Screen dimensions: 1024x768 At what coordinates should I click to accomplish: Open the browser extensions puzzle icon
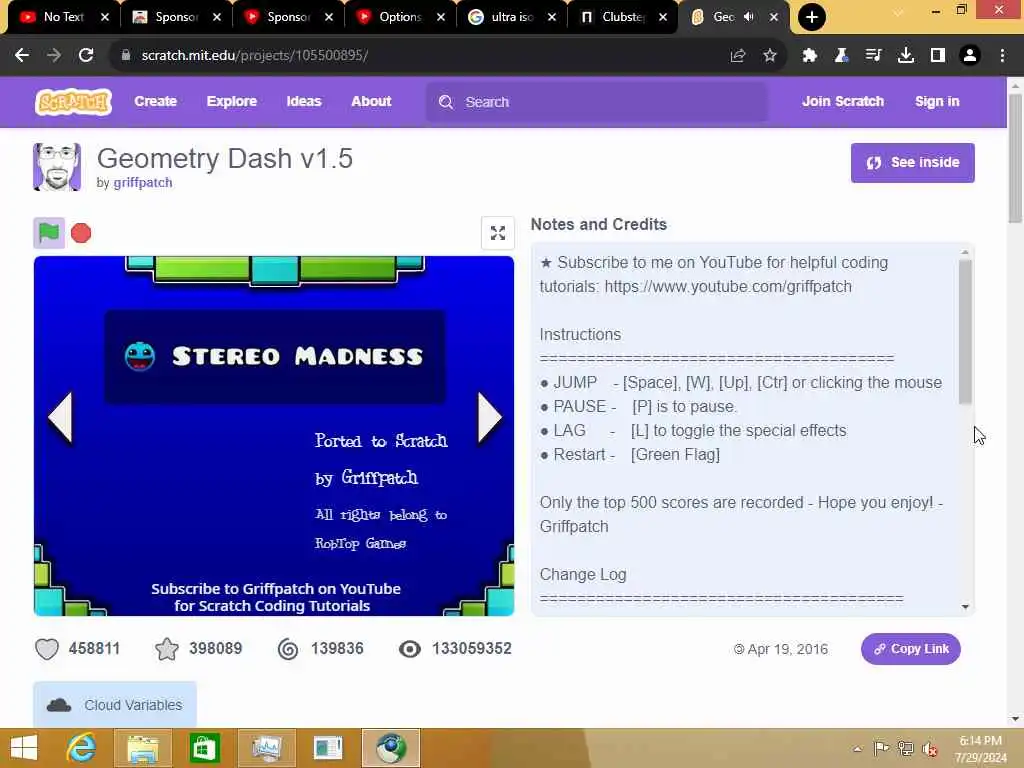pyautogui.click(x=810, y=56)
